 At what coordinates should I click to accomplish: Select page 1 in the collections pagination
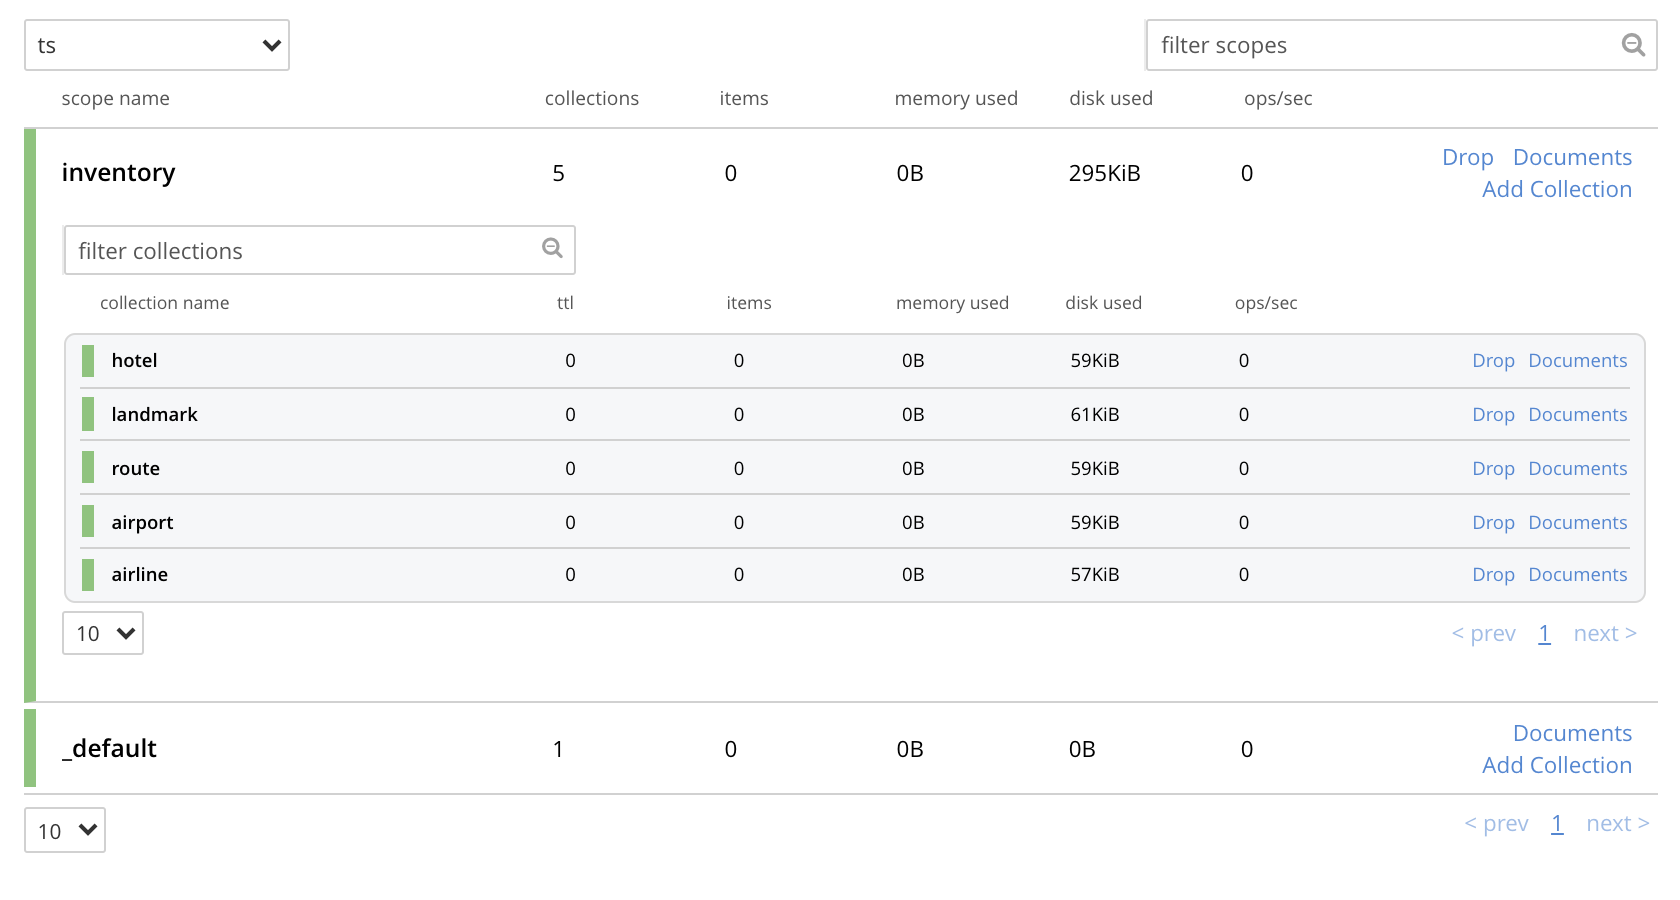1544,633
